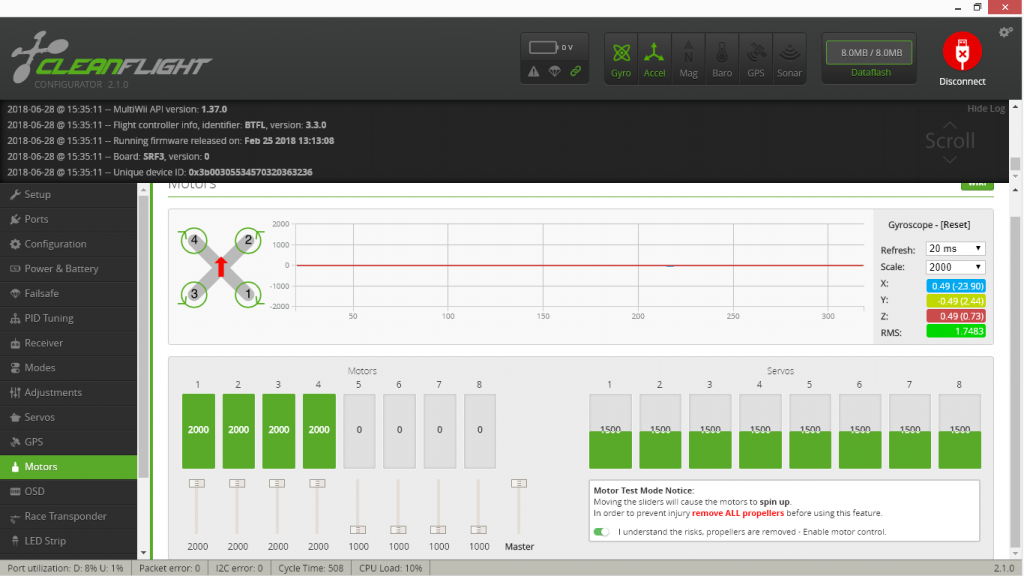Click the Master motor slider handle
The width and height of the screenshot is (1024, 576).
518,484
